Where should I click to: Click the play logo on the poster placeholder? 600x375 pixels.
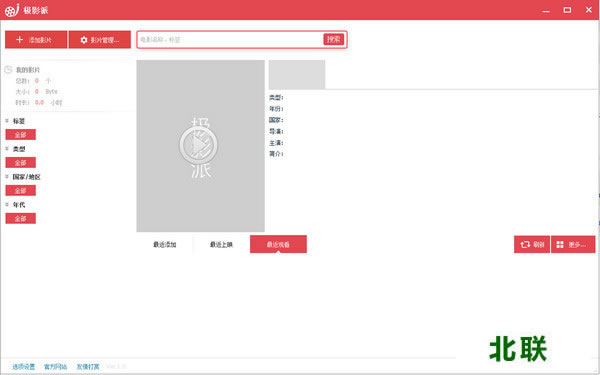[198, 145]
